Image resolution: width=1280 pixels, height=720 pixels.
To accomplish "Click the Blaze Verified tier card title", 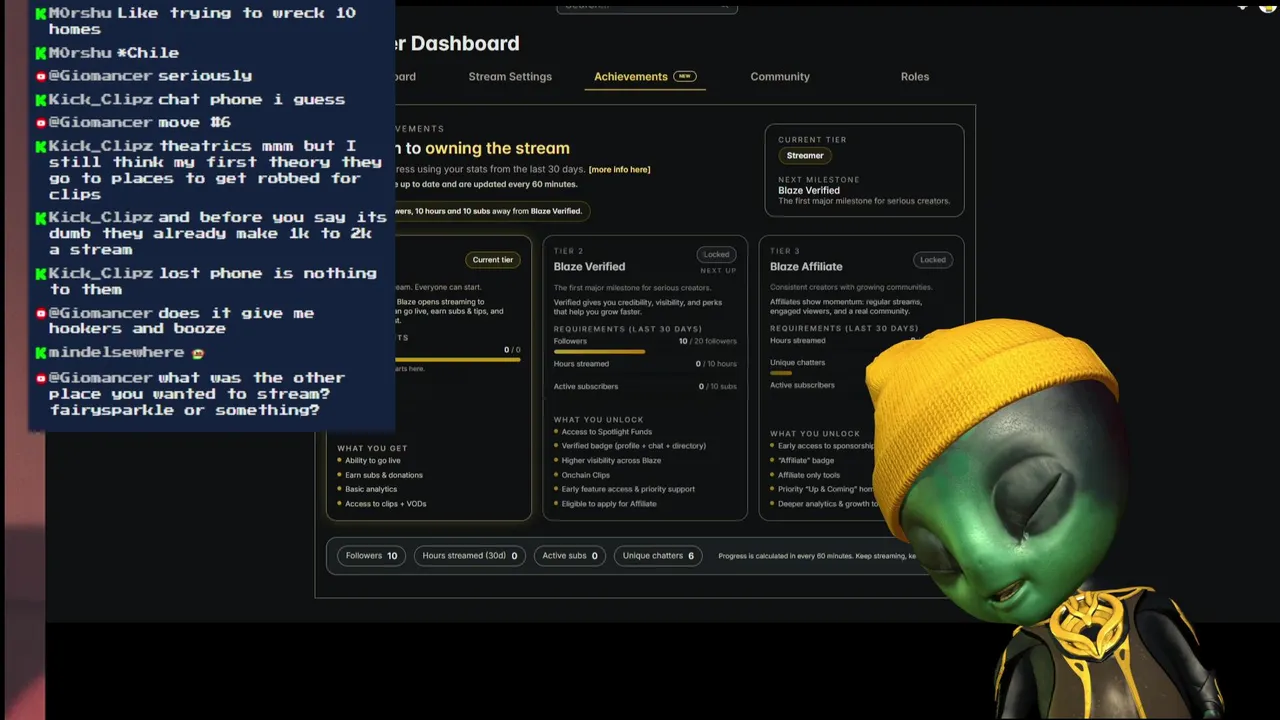I will click(589, 267).
